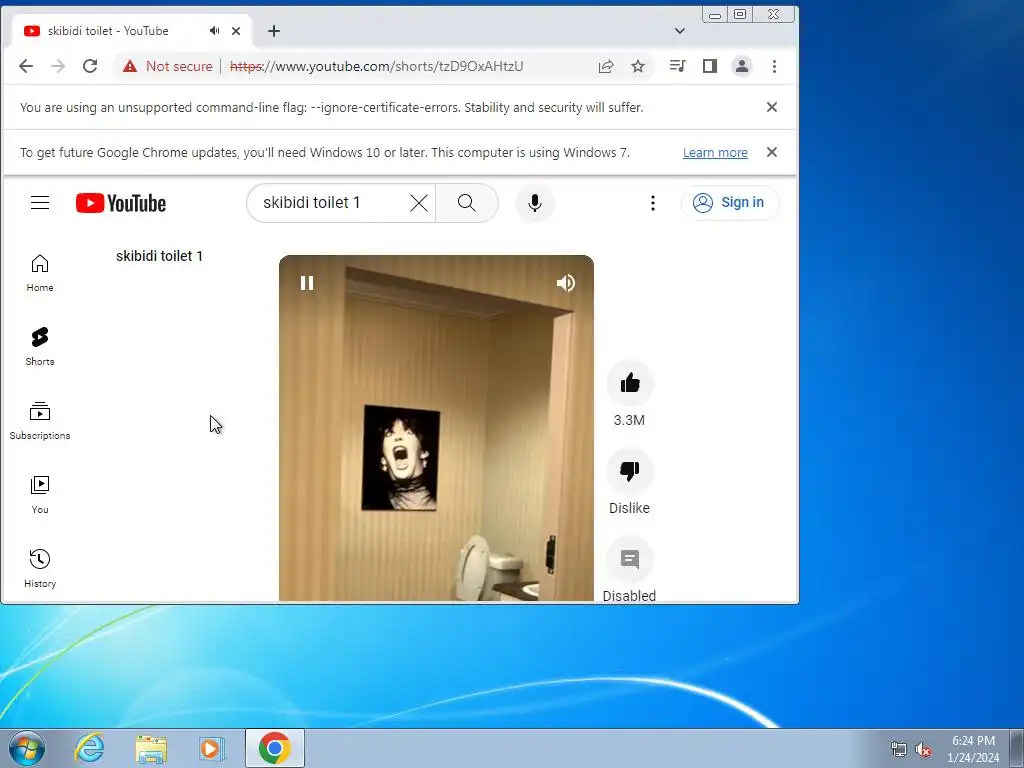Share this page from the address bar
Screen dimensions: 1024x768
tap(606, 66)
